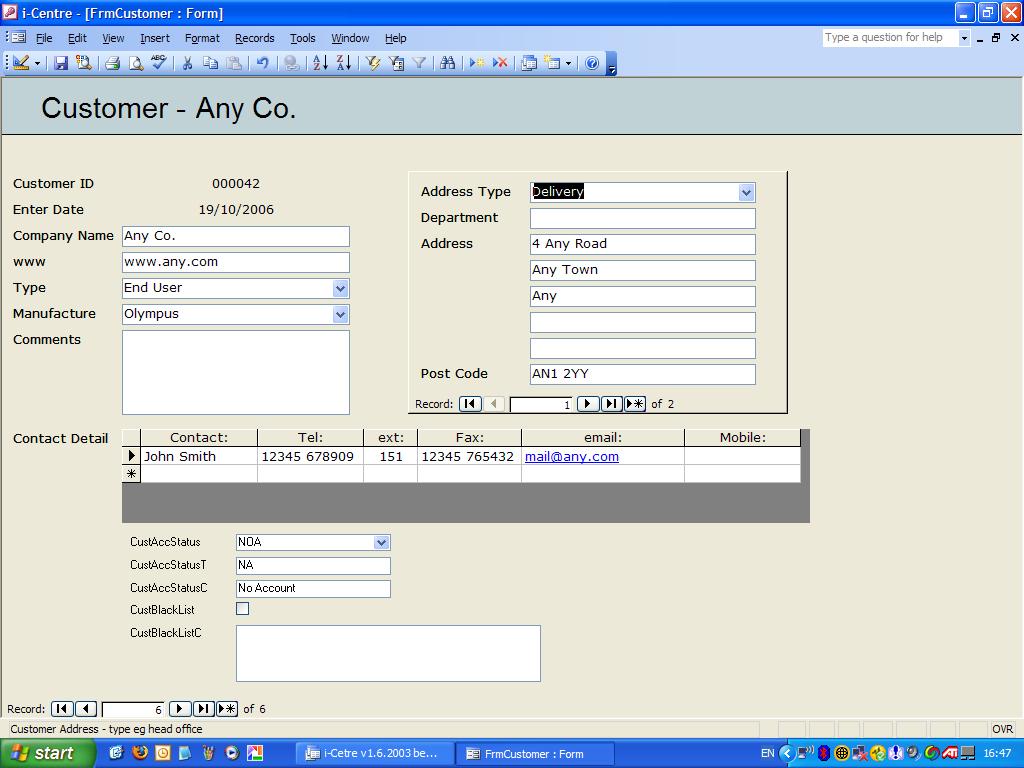
Task: Click the Insert Hyperlink icon
Action: [291, 63]
